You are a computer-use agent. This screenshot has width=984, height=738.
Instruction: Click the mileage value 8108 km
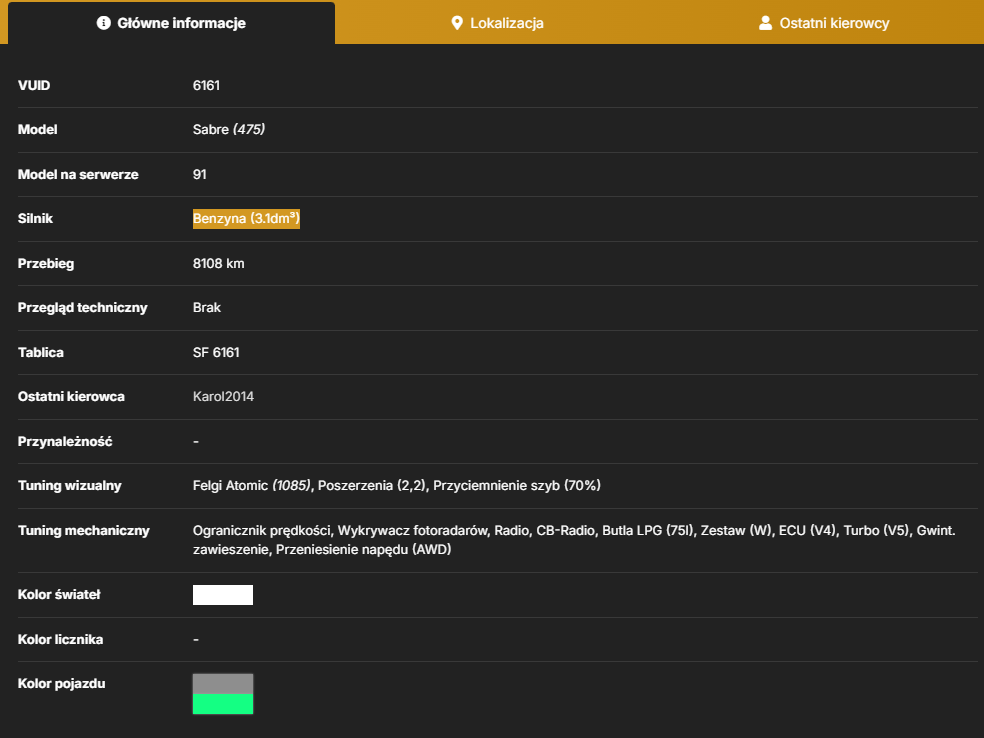(218, 264)
